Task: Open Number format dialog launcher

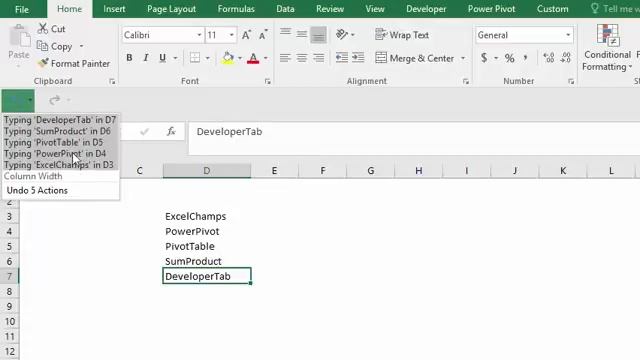Action: (x=571, y=82)
